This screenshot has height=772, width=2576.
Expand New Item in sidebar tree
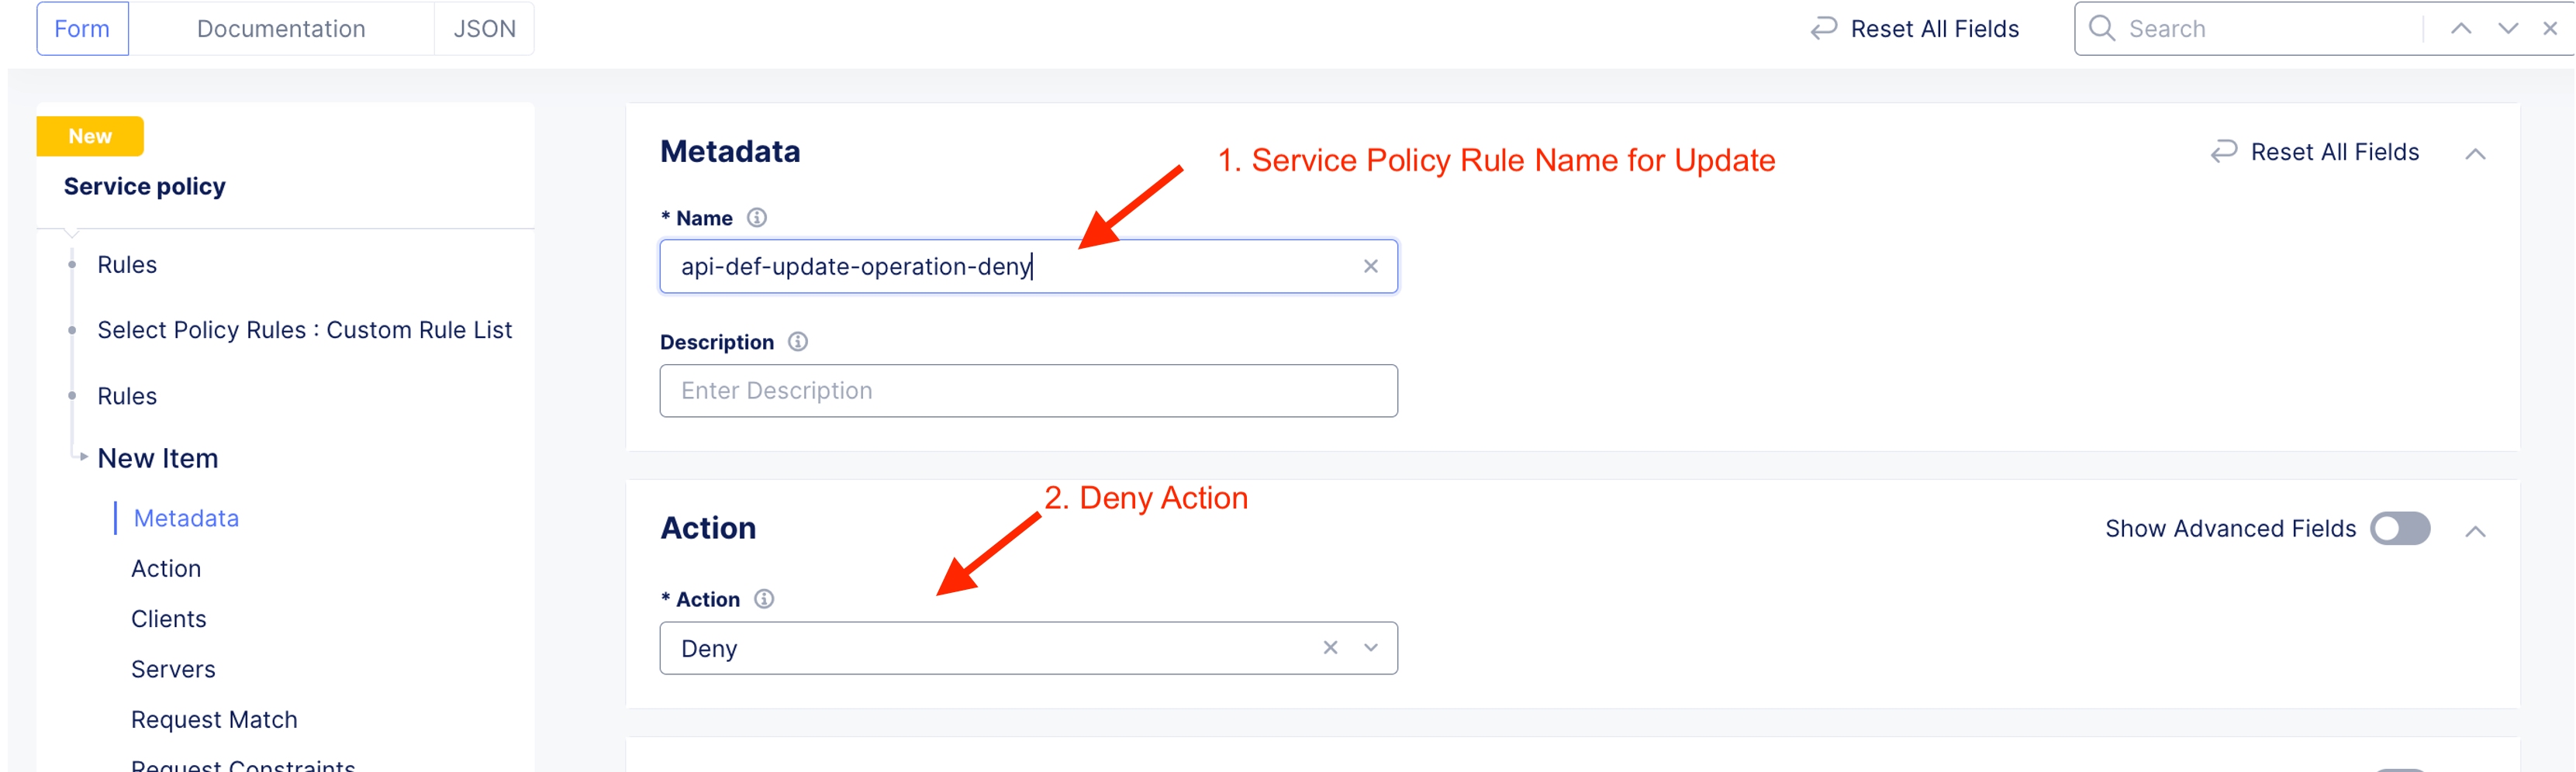[x=84, y=457]
